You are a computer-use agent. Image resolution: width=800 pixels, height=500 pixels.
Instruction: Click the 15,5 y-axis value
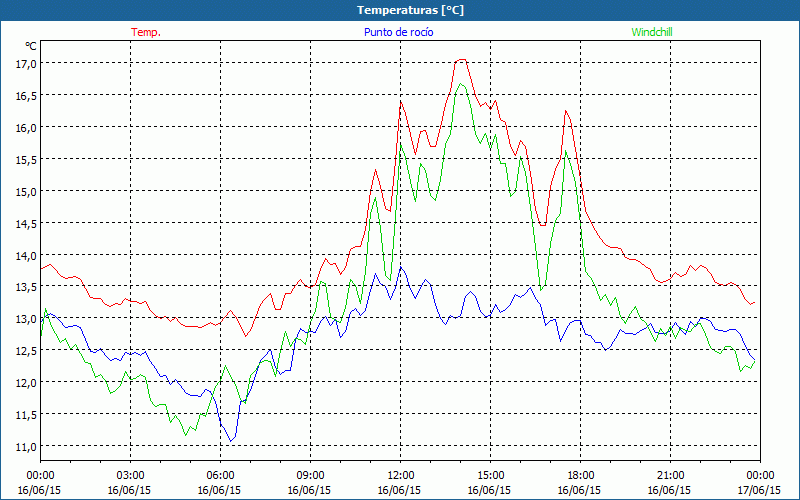(x=28, y=159)
